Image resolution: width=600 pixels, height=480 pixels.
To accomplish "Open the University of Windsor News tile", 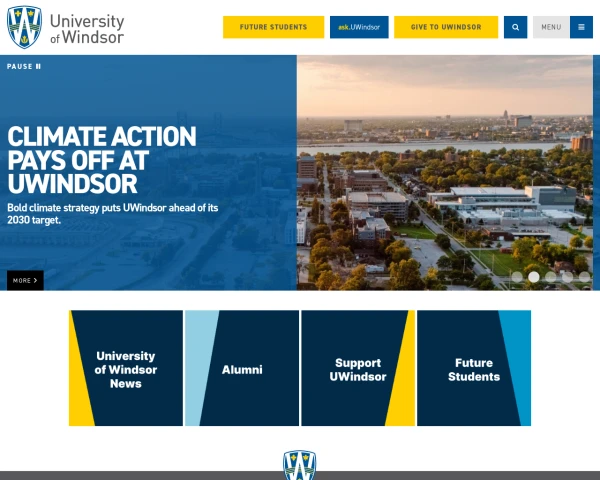I will coord(126,368).
